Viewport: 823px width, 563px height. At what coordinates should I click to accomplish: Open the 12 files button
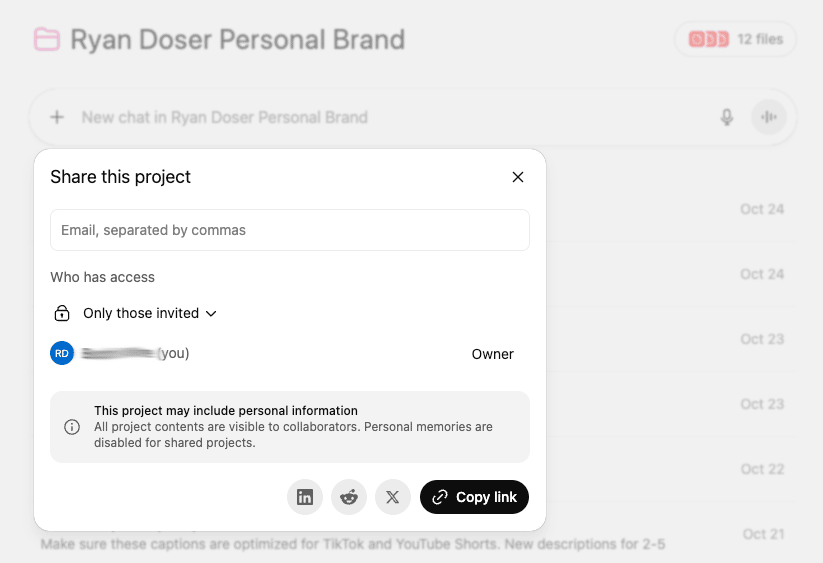(x=735, y=40)
